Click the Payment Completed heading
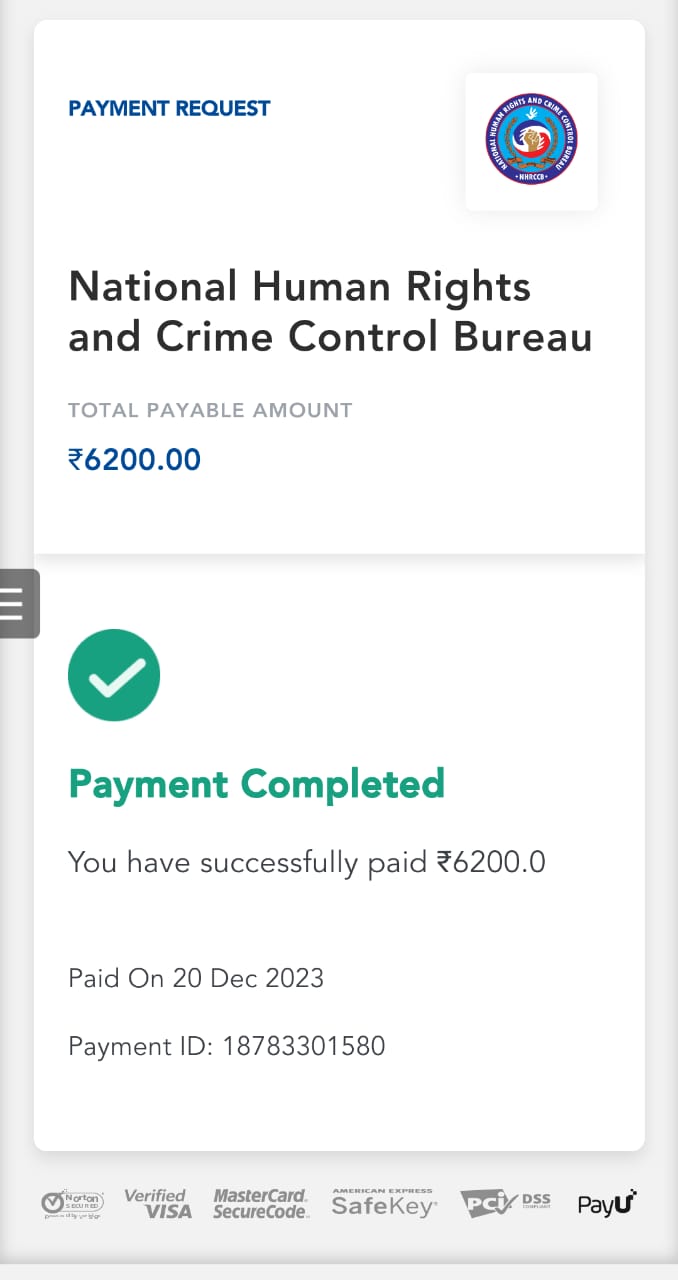 pos(256,783)
